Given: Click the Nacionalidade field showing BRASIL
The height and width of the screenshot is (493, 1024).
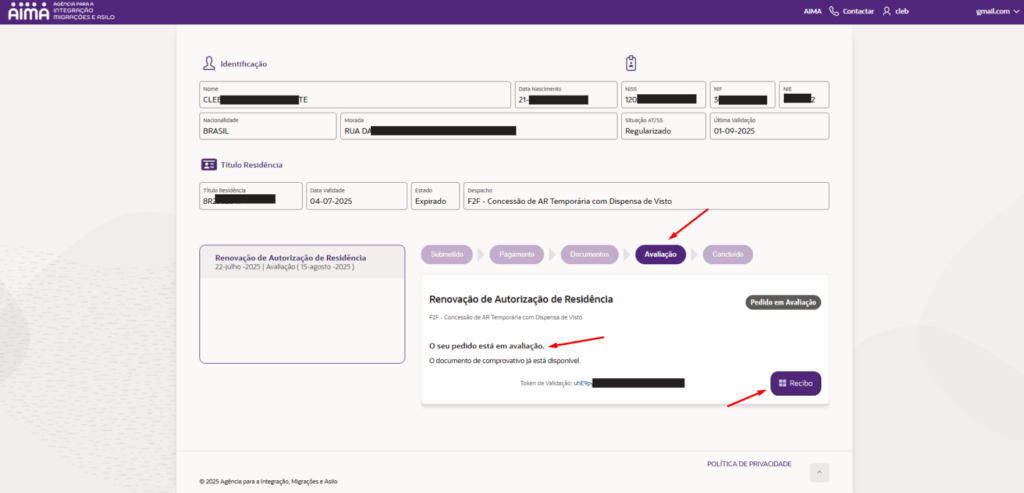Looking at the screenshot, I should tap(268, 126).
